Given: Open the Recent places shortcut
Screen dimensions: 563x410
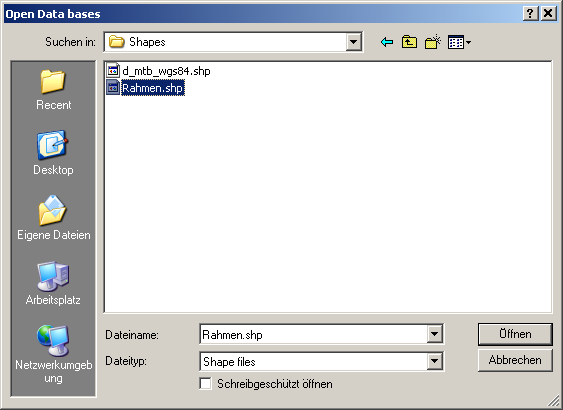Looking at the screenshot, I should tap(53, 90).
